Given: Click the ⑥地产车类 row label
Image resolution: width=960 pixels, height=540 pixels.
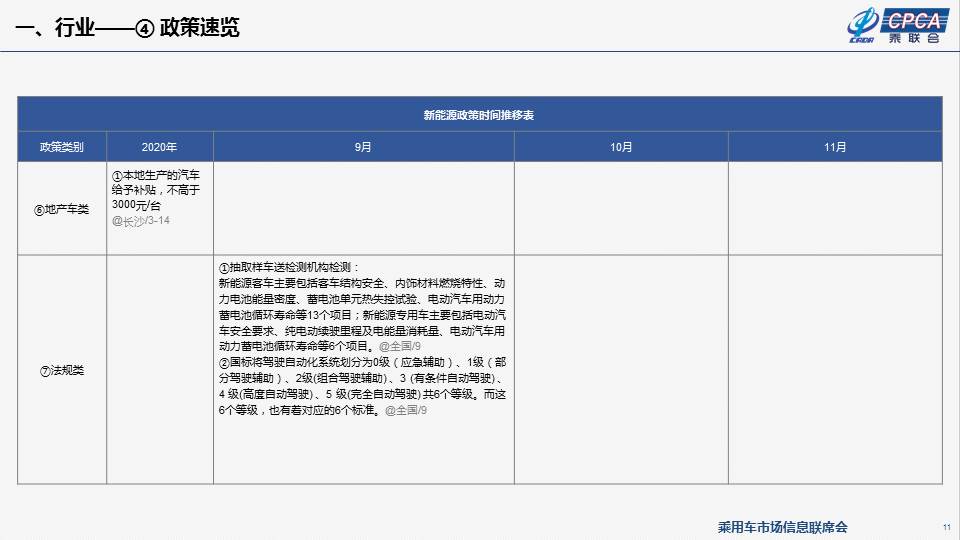Looking at the screenshot, I should (62, 209).
